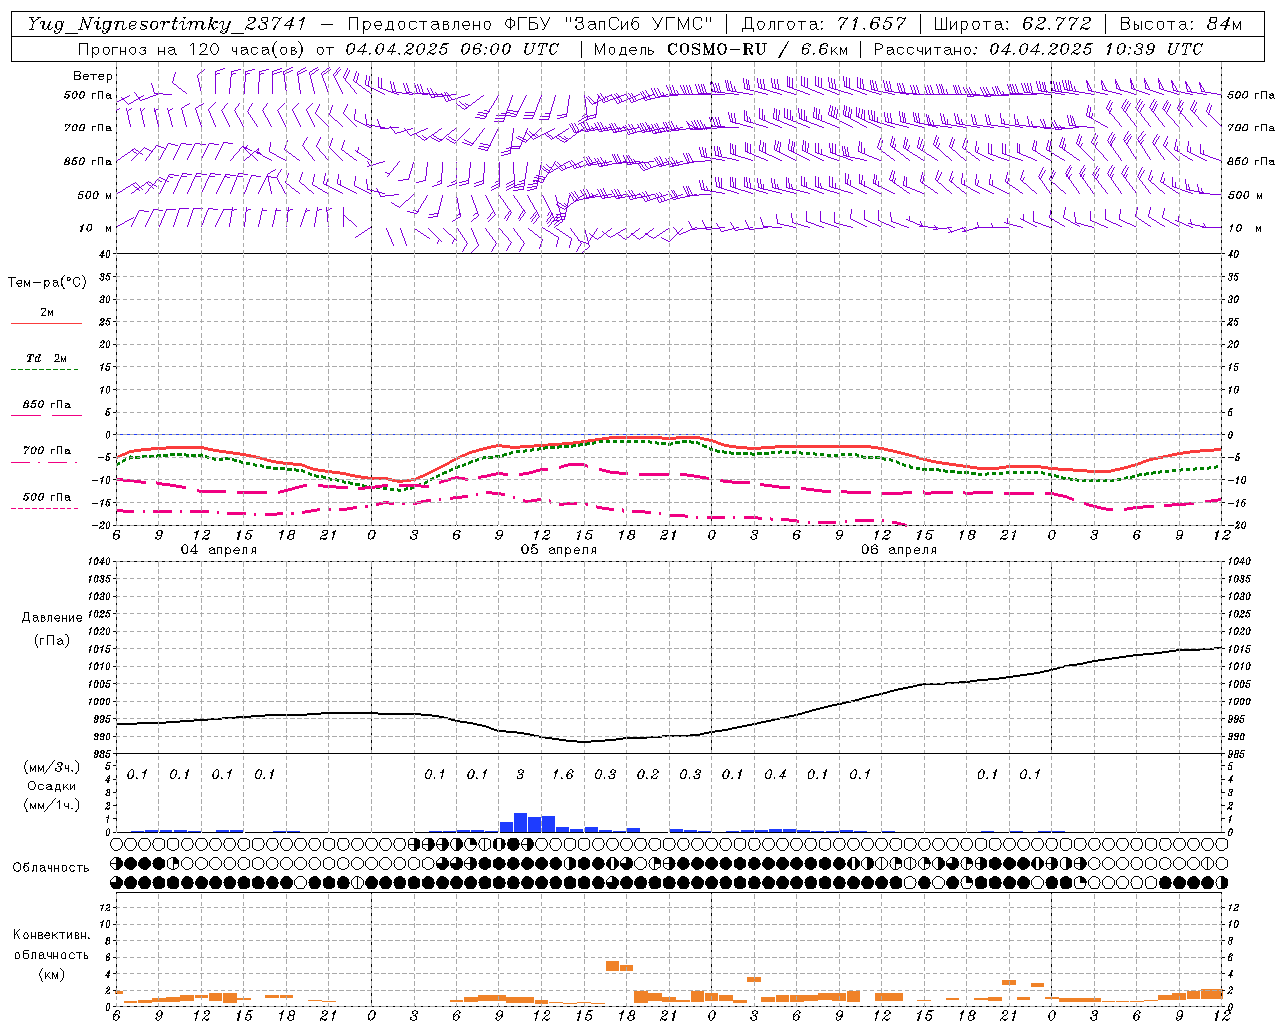Click the 'Облачность' cloud cover label
Screen dimensions: 1280x1024
pos(51,868)
